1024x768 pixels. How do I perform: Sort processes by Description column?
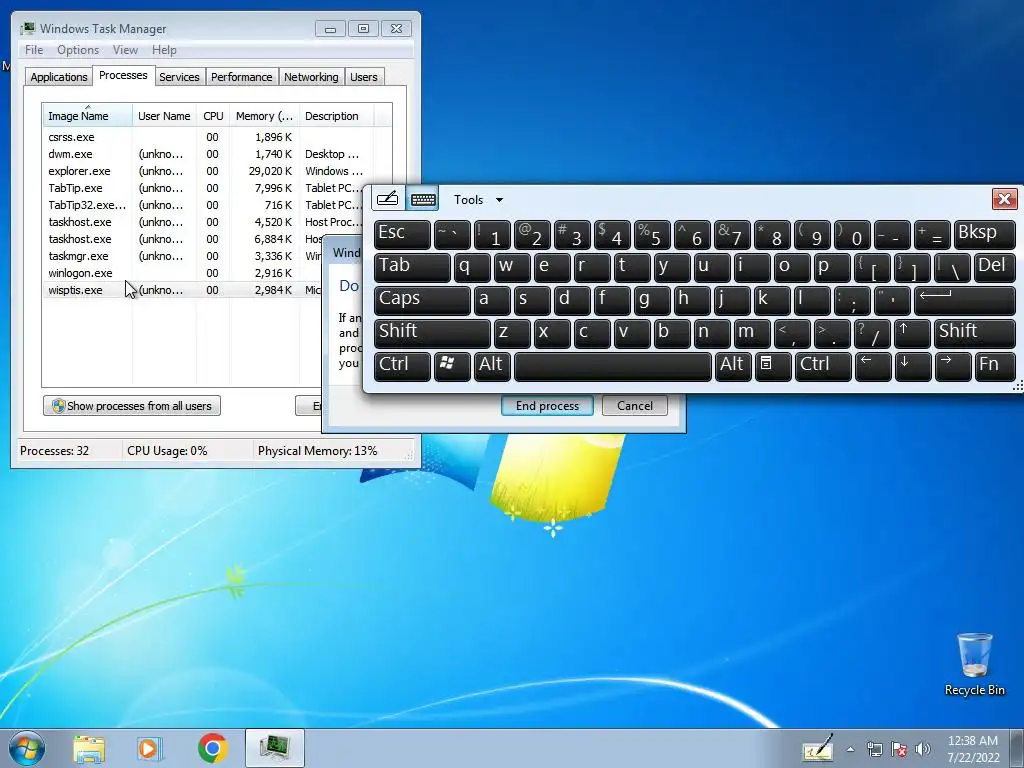click(x=336, y=116)
